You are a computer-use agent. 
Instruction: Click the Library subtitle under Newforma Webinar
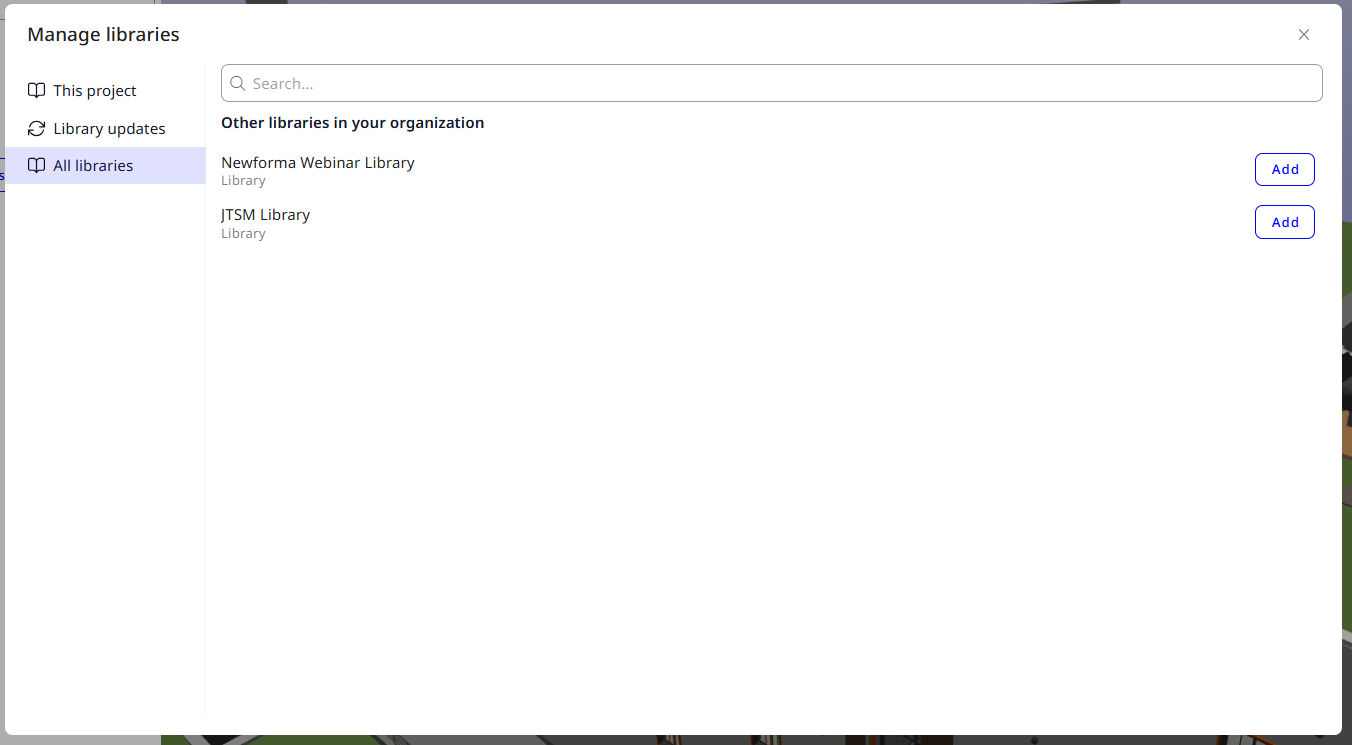(243, 181)
